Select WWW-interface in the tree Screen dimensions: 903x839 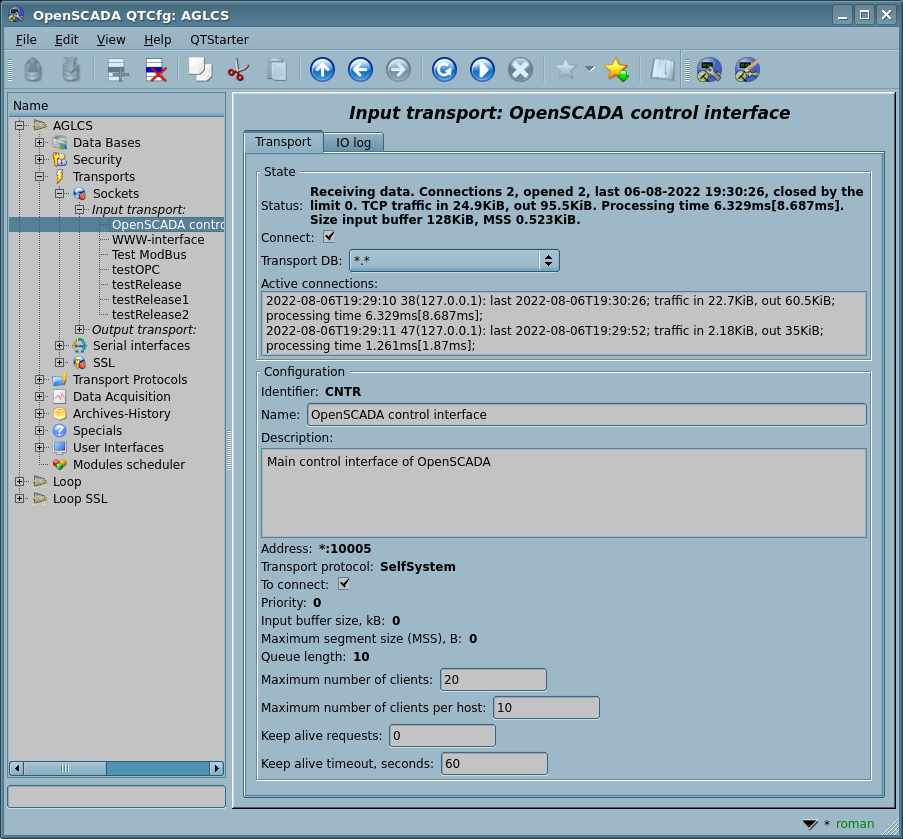[158, 240]
